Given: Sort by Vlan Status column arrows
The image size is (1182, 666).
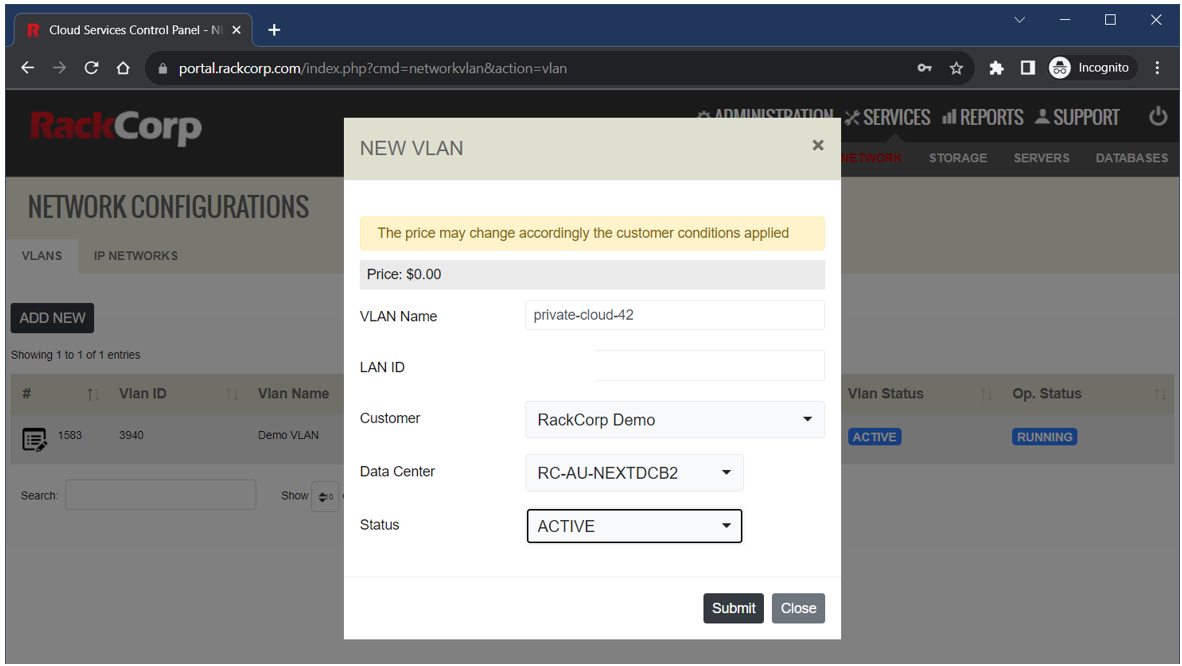Looking at the screenshot, I should (986, 394).
